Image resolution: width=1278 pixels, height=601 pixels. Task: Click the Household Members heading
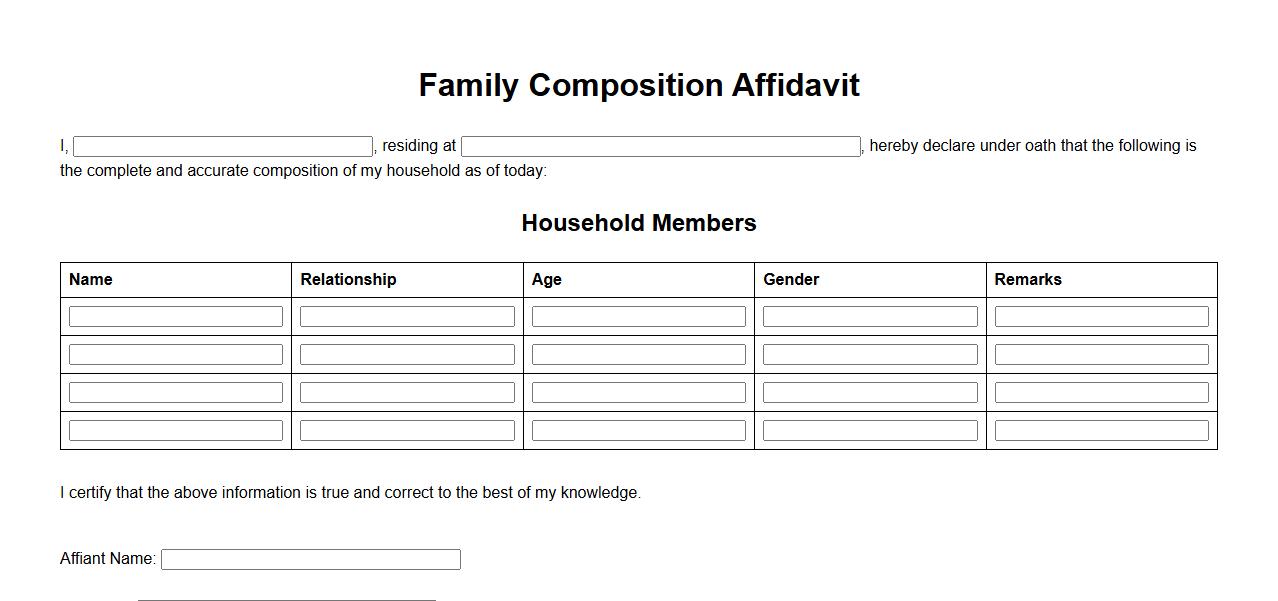638,223
